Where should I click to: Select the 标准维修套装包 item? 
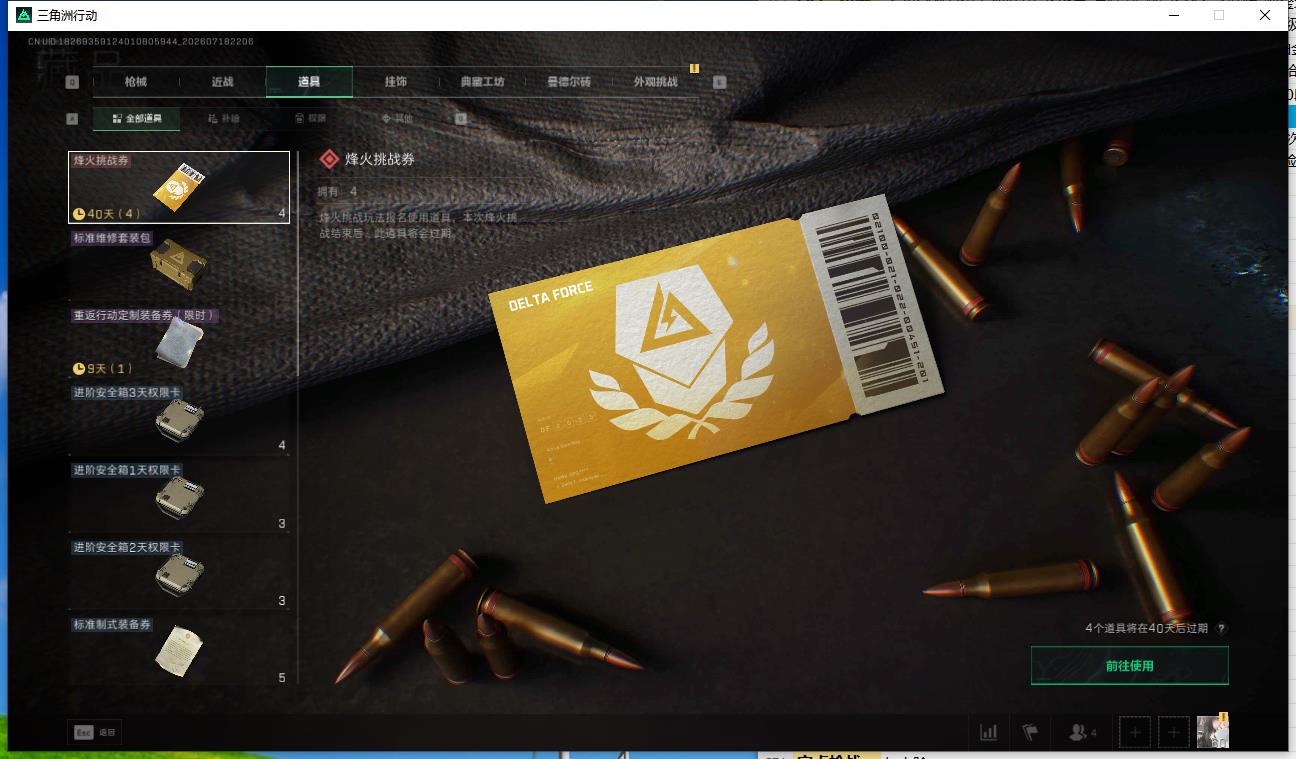tap(179, 265)
